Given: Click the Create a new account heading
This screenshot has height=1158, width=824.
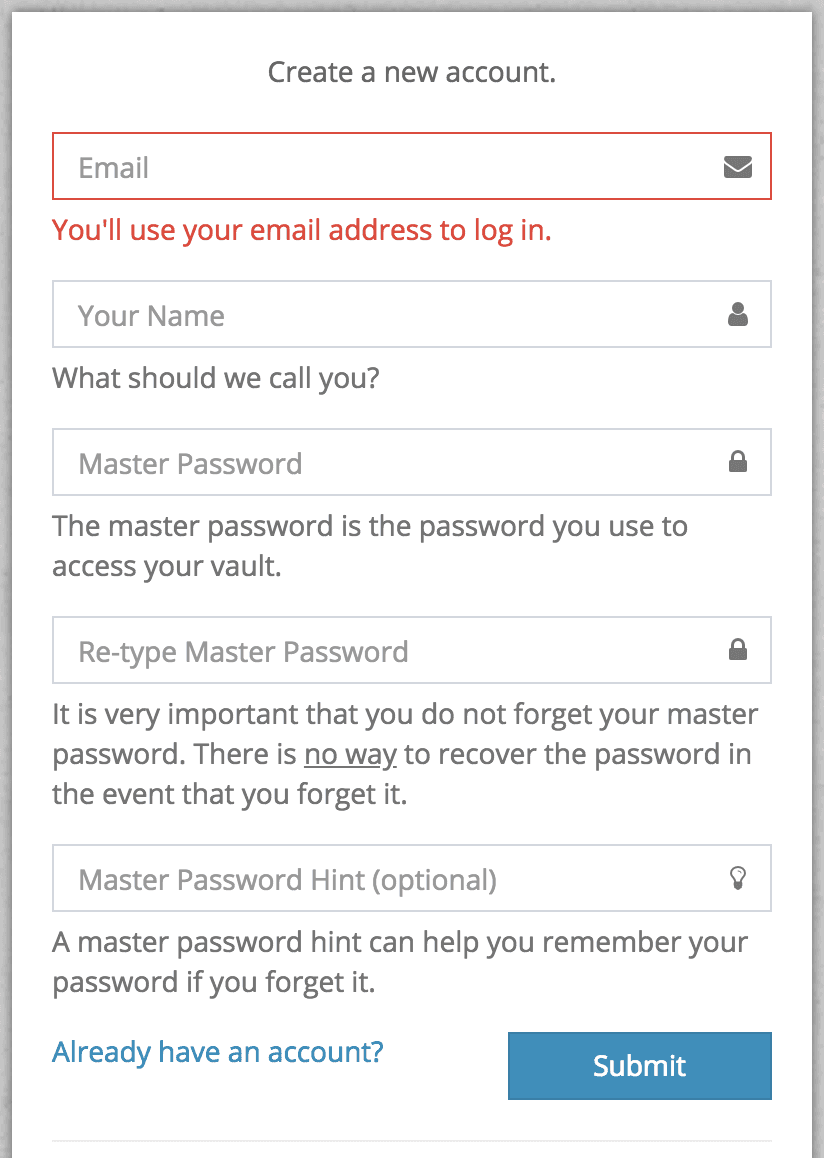Looking at the screenshot, I should pos(412,72).
